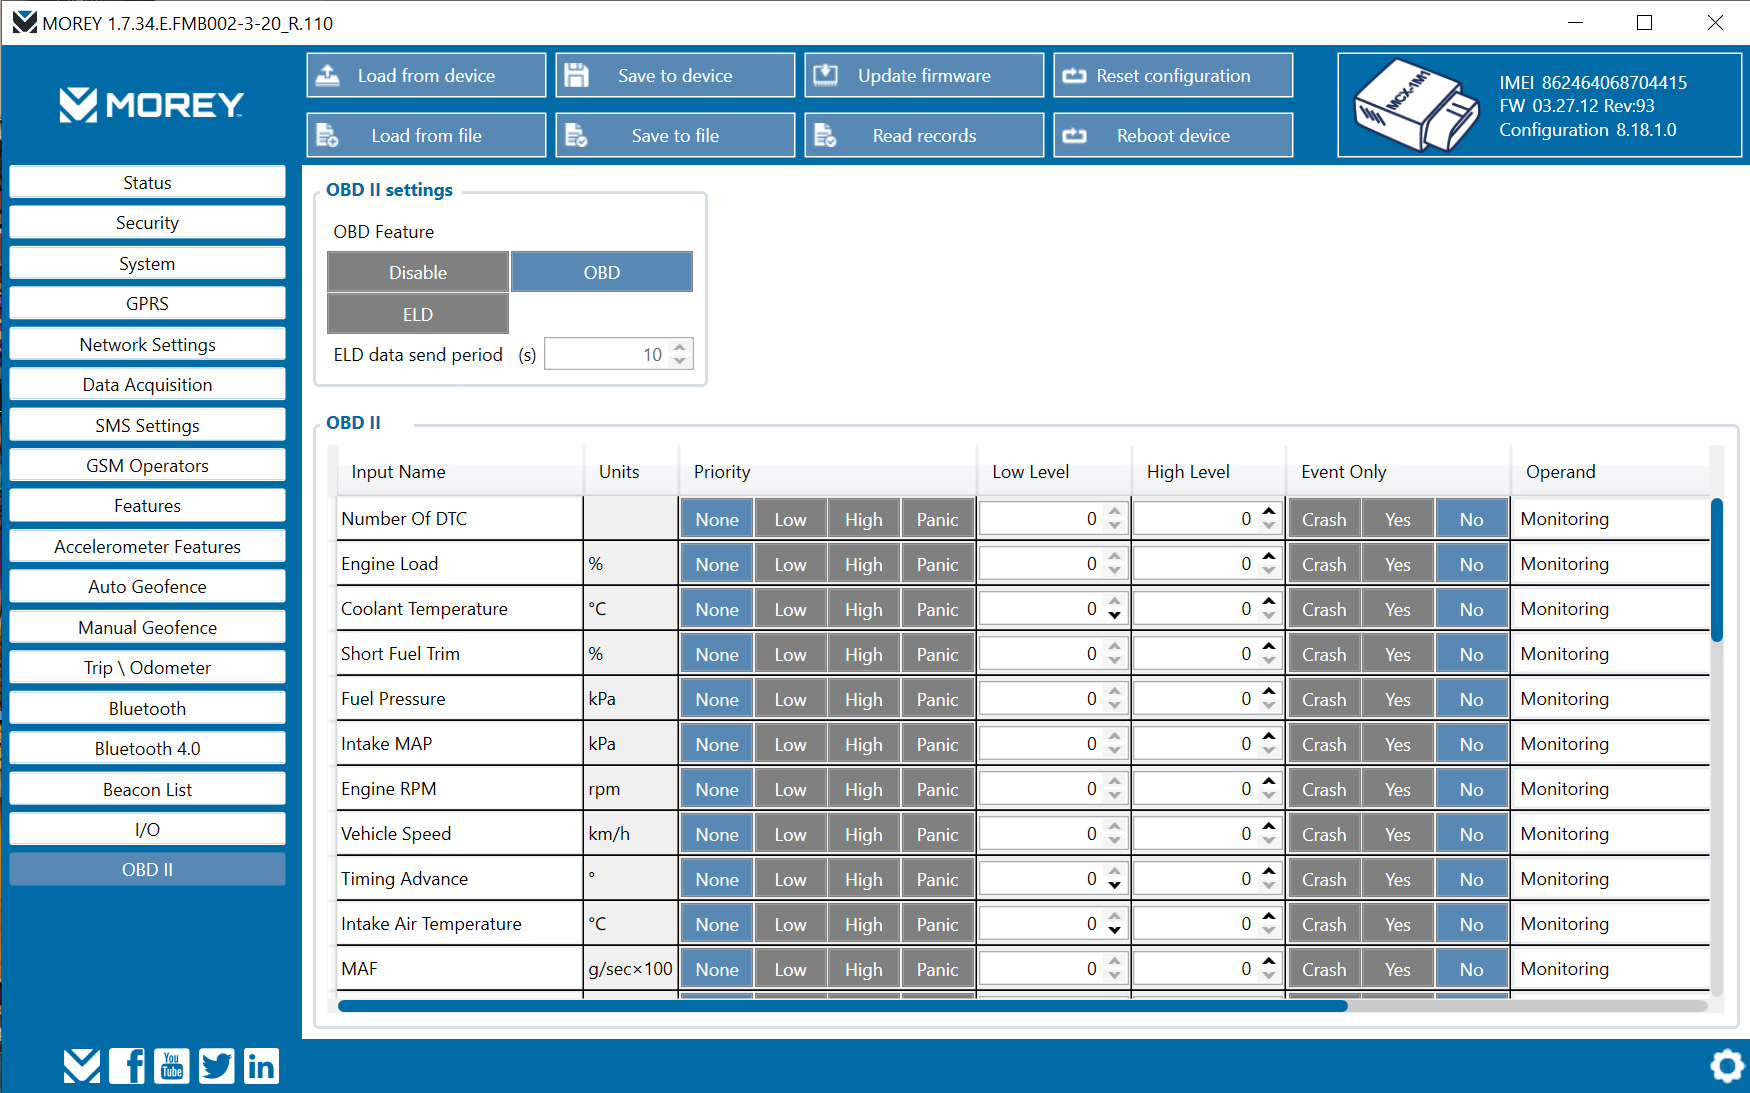Decrease ELD data send period value

click(x=680, y=361)
